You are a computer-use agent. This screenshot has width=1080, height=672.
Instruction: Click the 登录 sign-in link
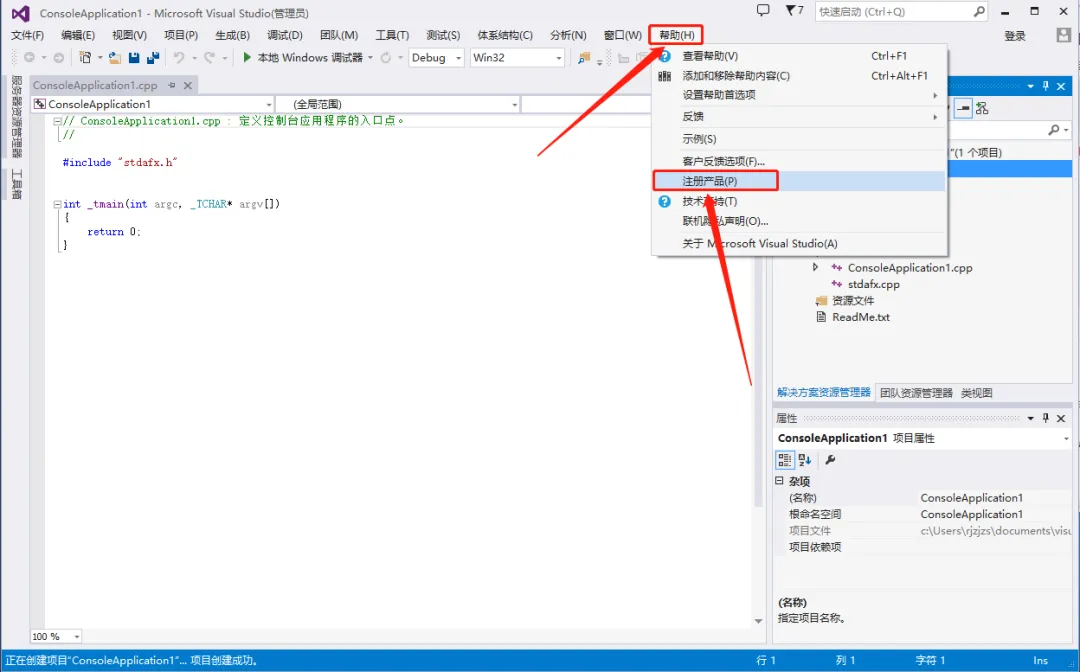[1015, 36]
